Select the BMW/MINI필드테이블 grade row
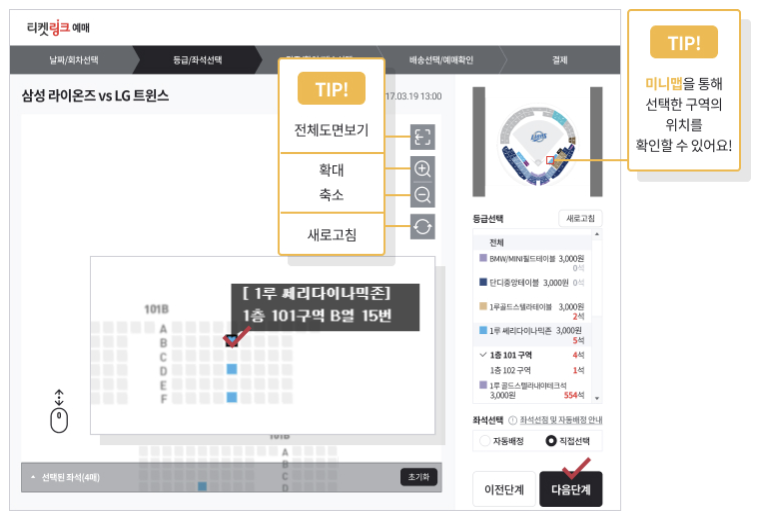The height and width of the screenshot is (525, 758). pos(532,262)
